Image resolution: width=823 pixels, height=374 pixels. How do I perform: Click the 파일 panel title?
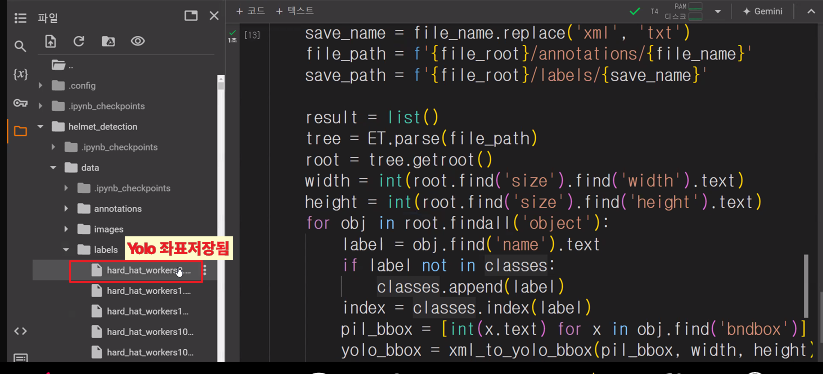[x=48, y=18]
